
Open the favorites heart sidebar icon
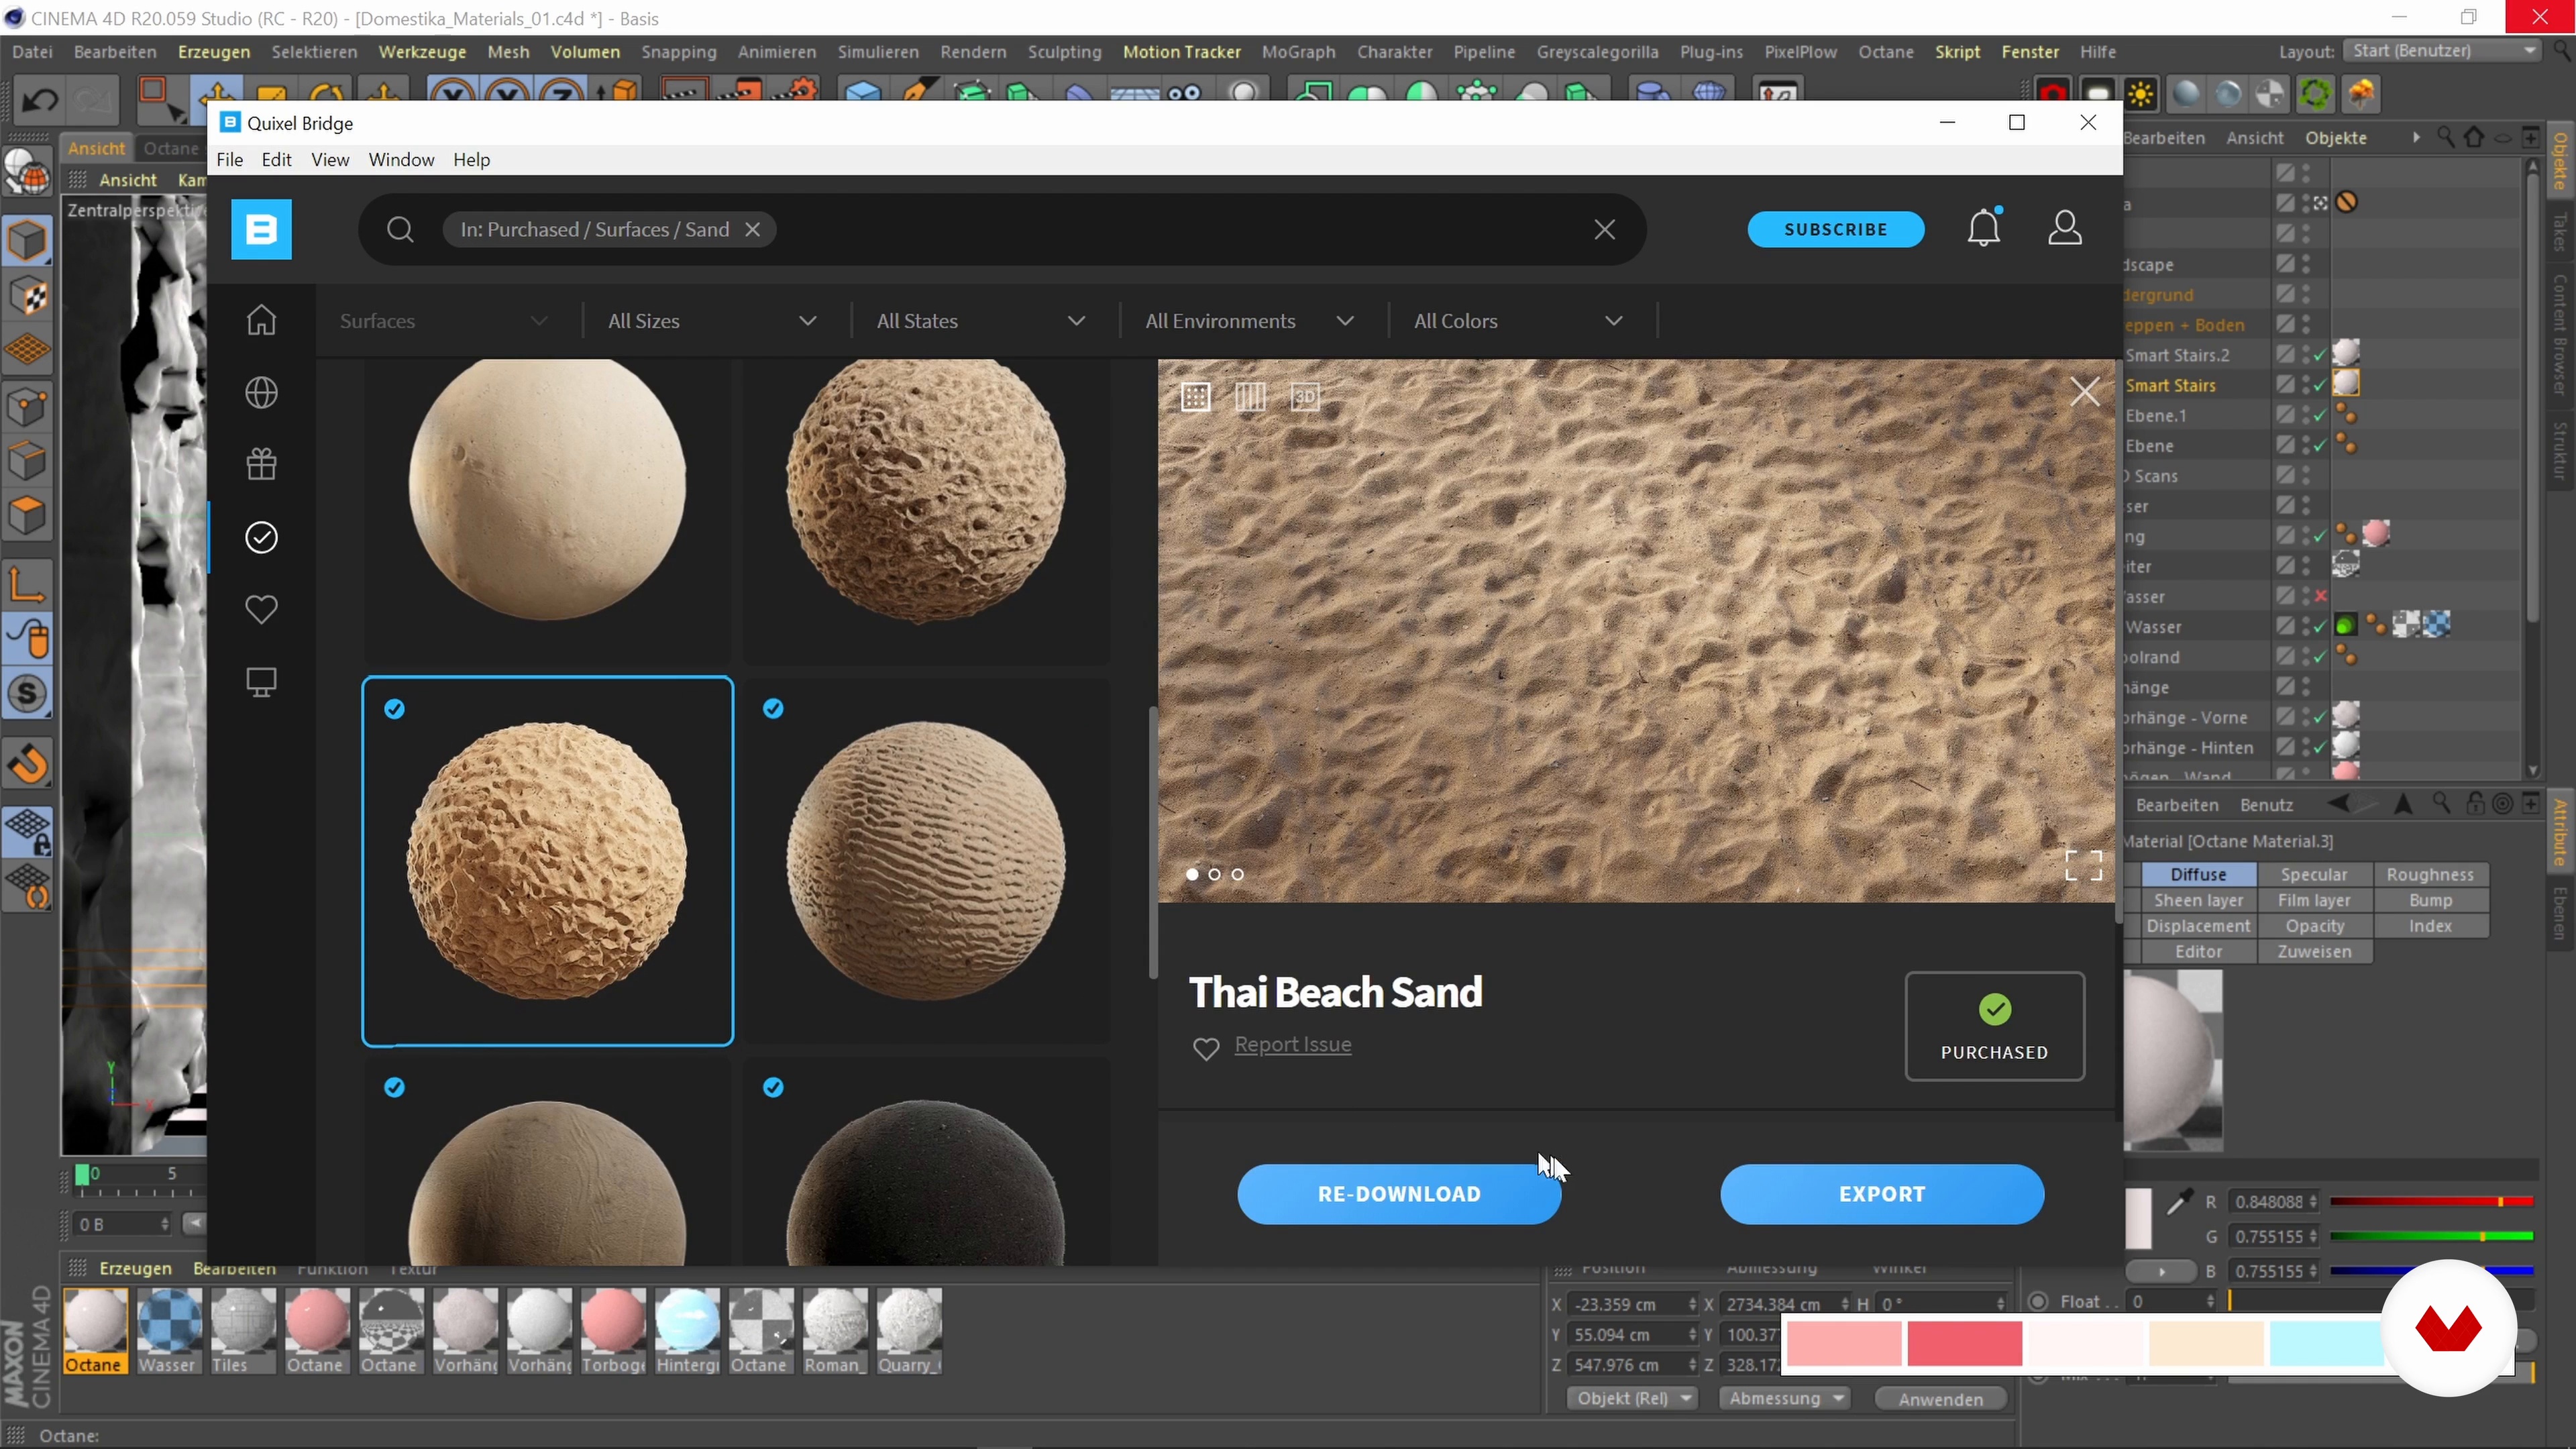pyautogui.click(x=261, y=609)
